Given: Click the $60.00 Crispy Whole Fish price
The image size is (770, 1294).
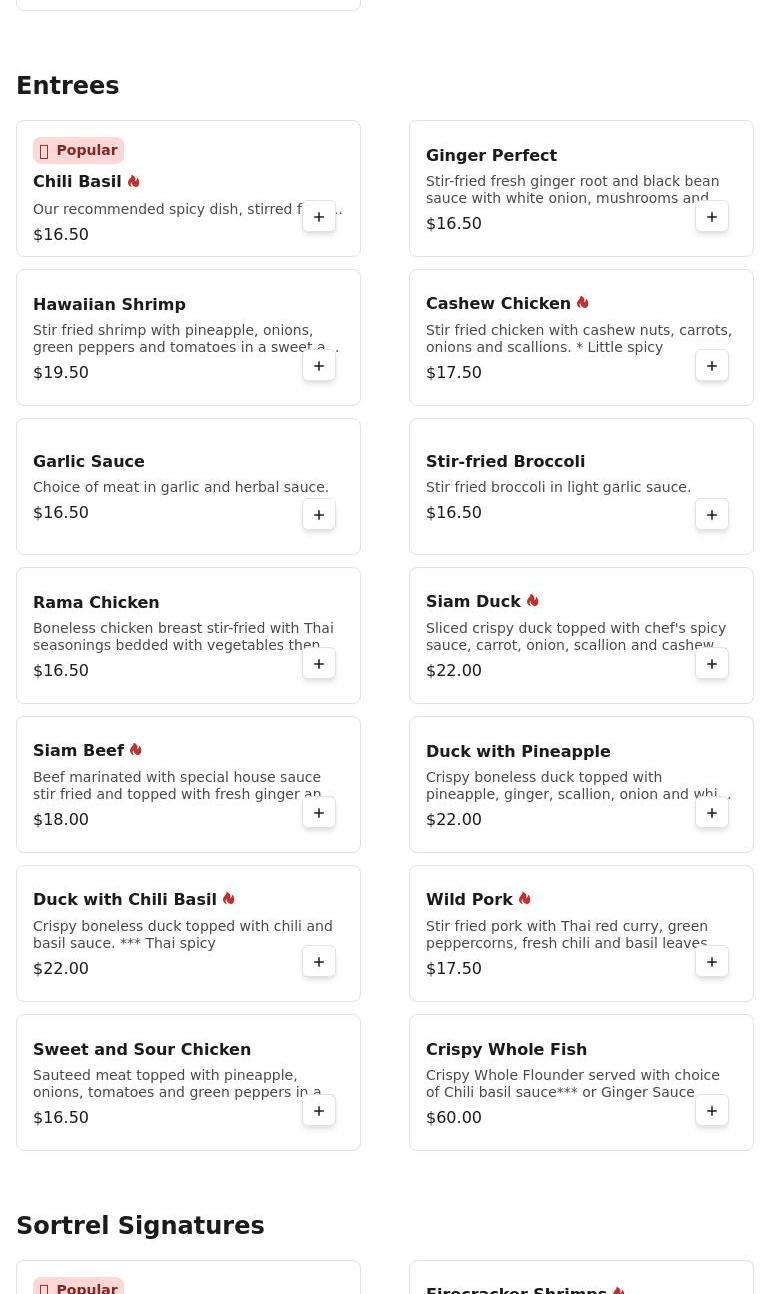Looking at the screenshot, I should [454, 1118].
